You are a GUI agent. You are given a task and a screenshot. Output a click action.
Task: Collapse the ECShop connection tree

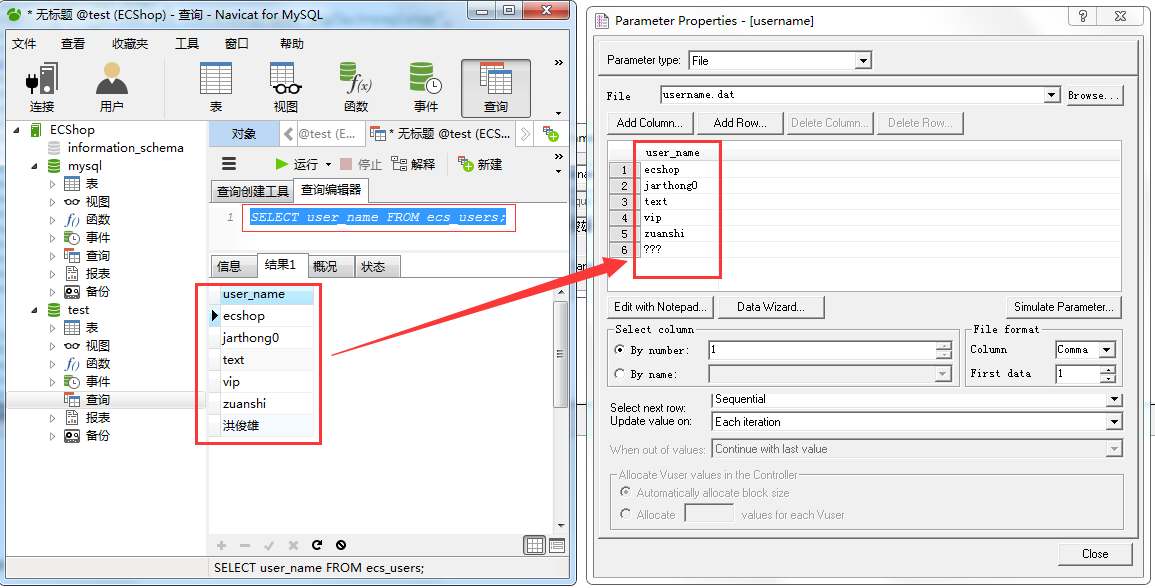click(x=16, y=130)
